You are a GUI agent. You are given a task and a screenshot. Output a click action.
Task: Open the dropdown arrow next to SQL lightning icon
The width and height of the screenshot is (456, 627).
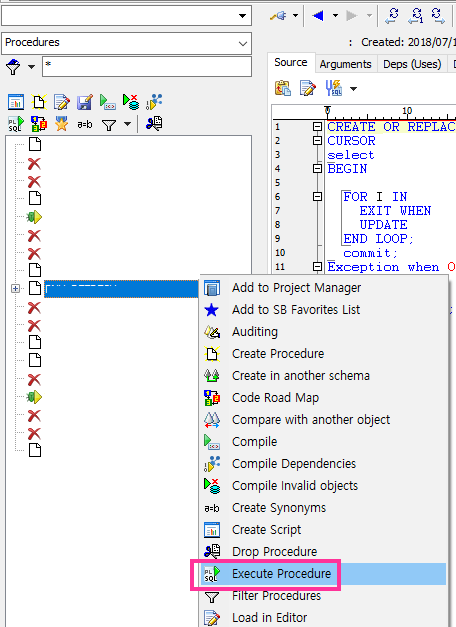click(354, 89)
